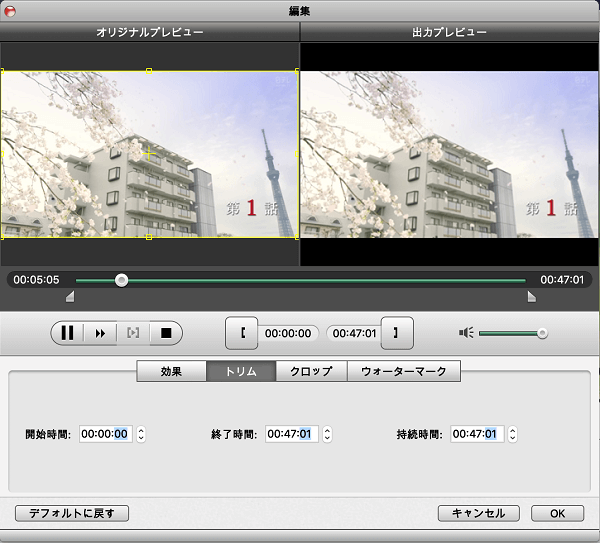Click the right trim marker triangle
600x543 pixels.
coord(531,297)
